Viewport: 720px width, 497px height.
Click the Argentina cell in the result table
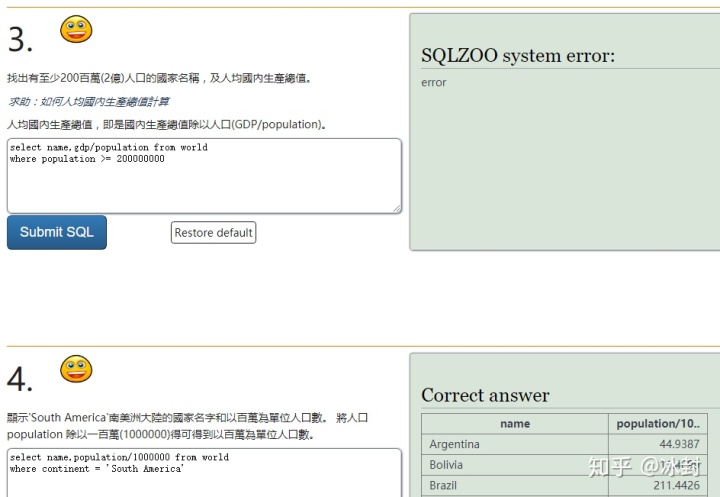(515, 444)
